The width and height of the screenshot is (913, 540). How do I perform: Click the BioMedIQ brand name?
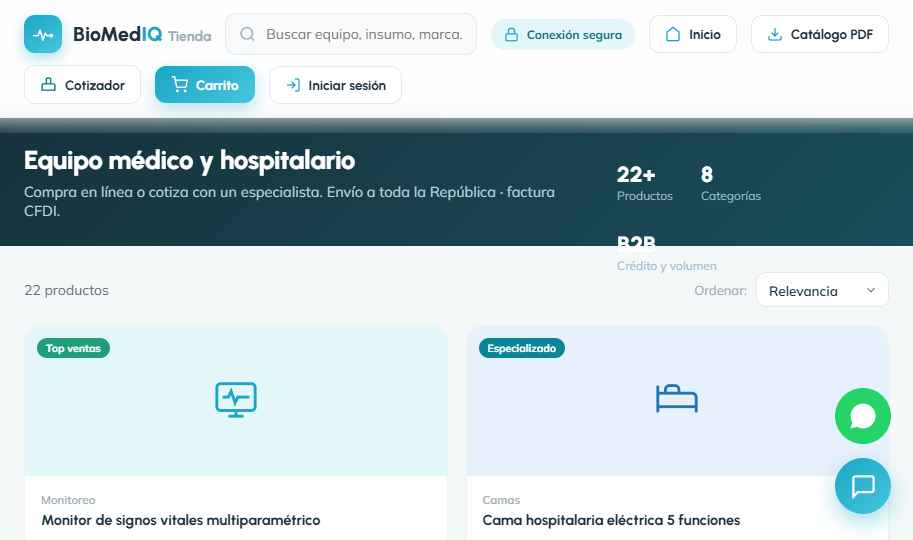pos(118,34)
